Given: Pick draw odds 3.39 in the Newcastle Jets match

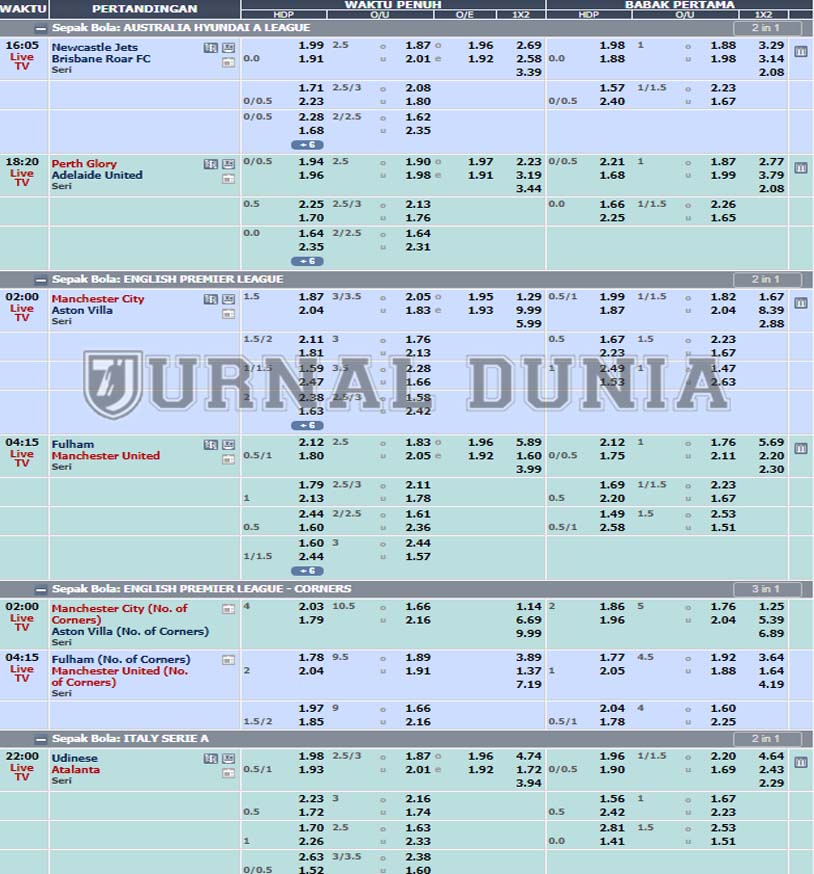Looking at the screenshot, I should coord(529,72).
